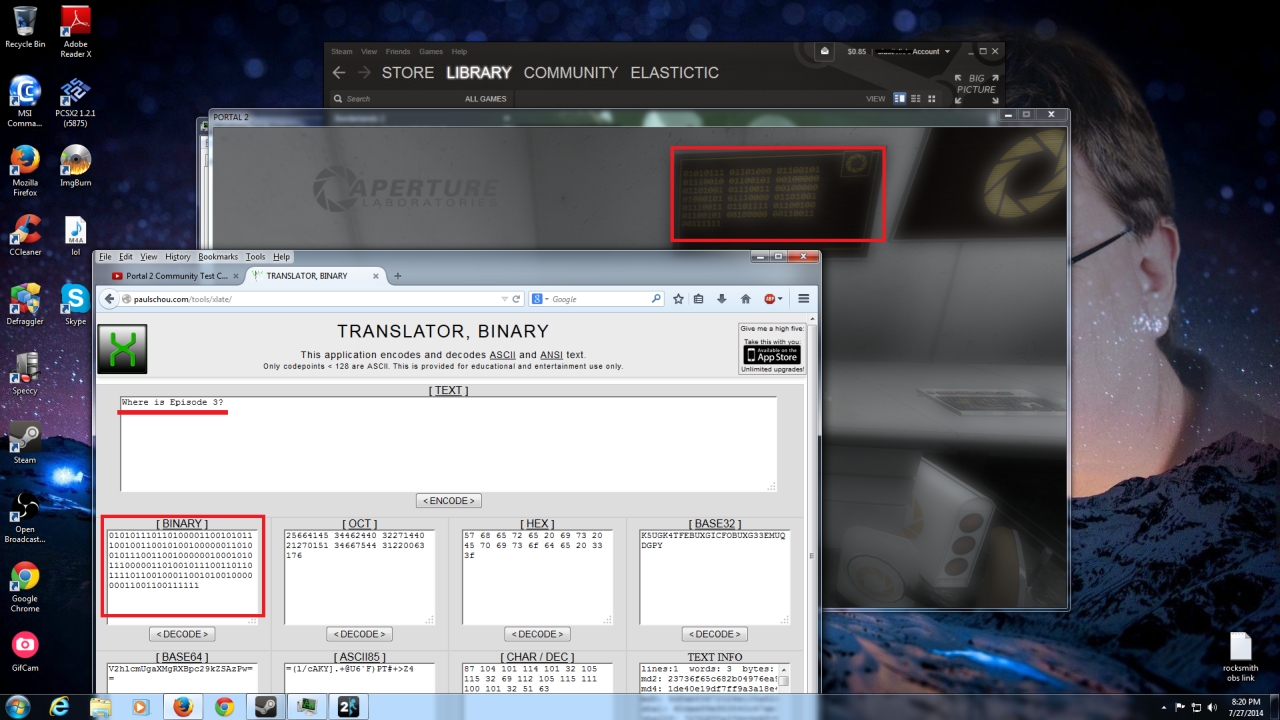Open the Firefox downloads arrow icon
Viewport: 1280px width, 720px height.
(x=721, y=299)
